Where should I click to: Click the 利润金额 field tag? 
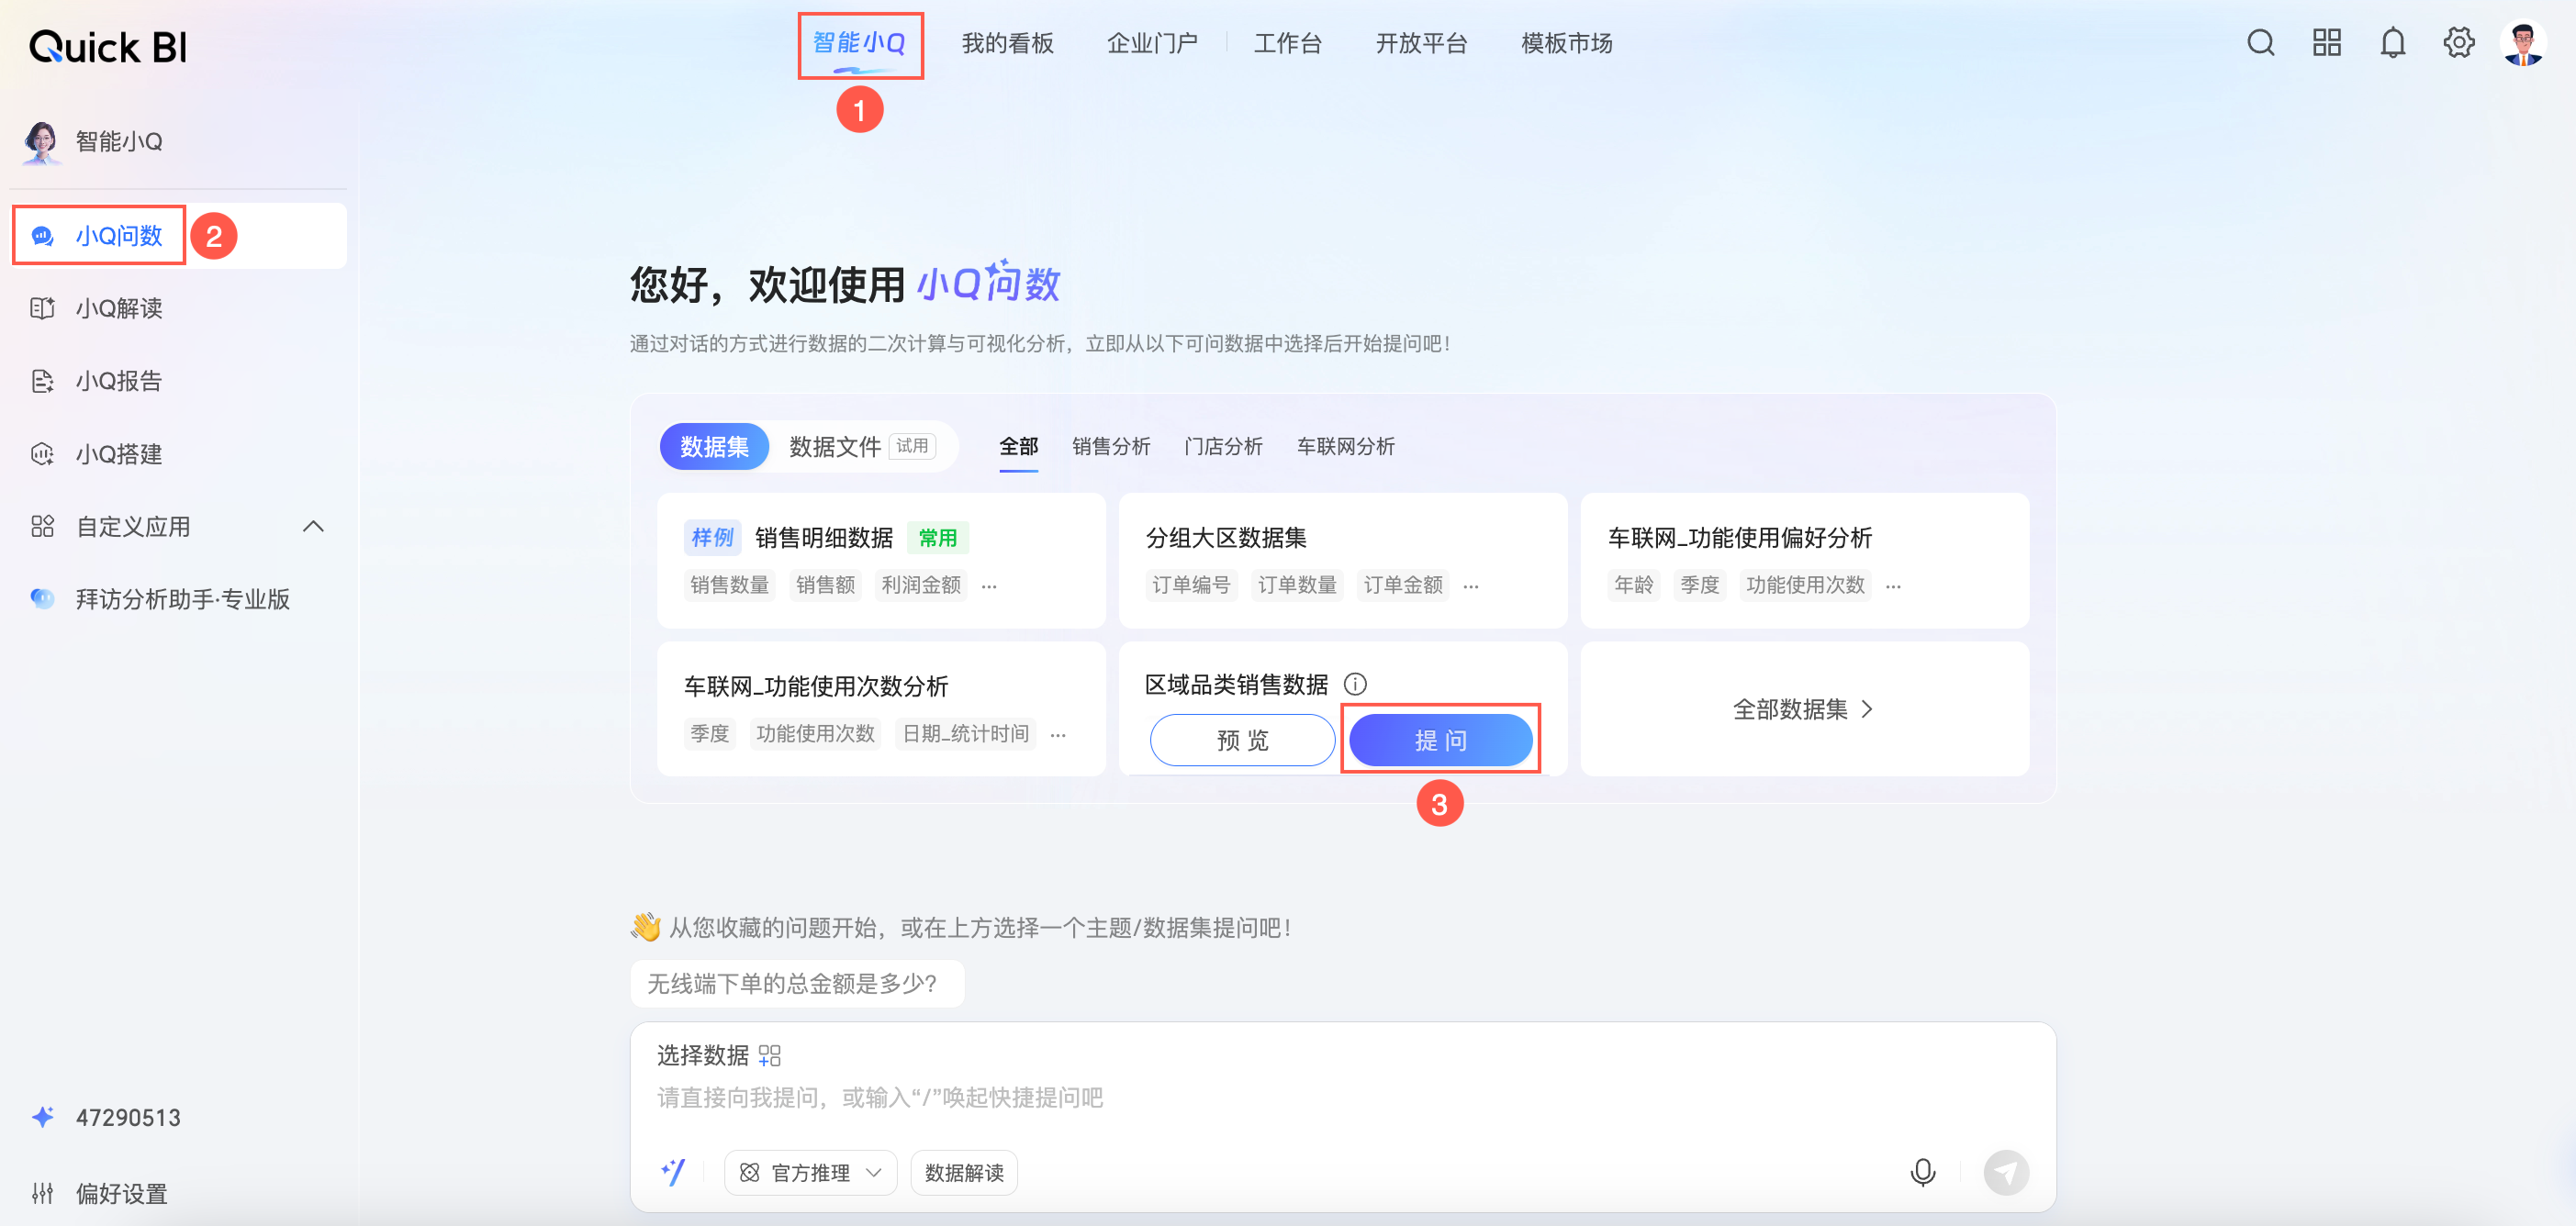click(921, 585)
